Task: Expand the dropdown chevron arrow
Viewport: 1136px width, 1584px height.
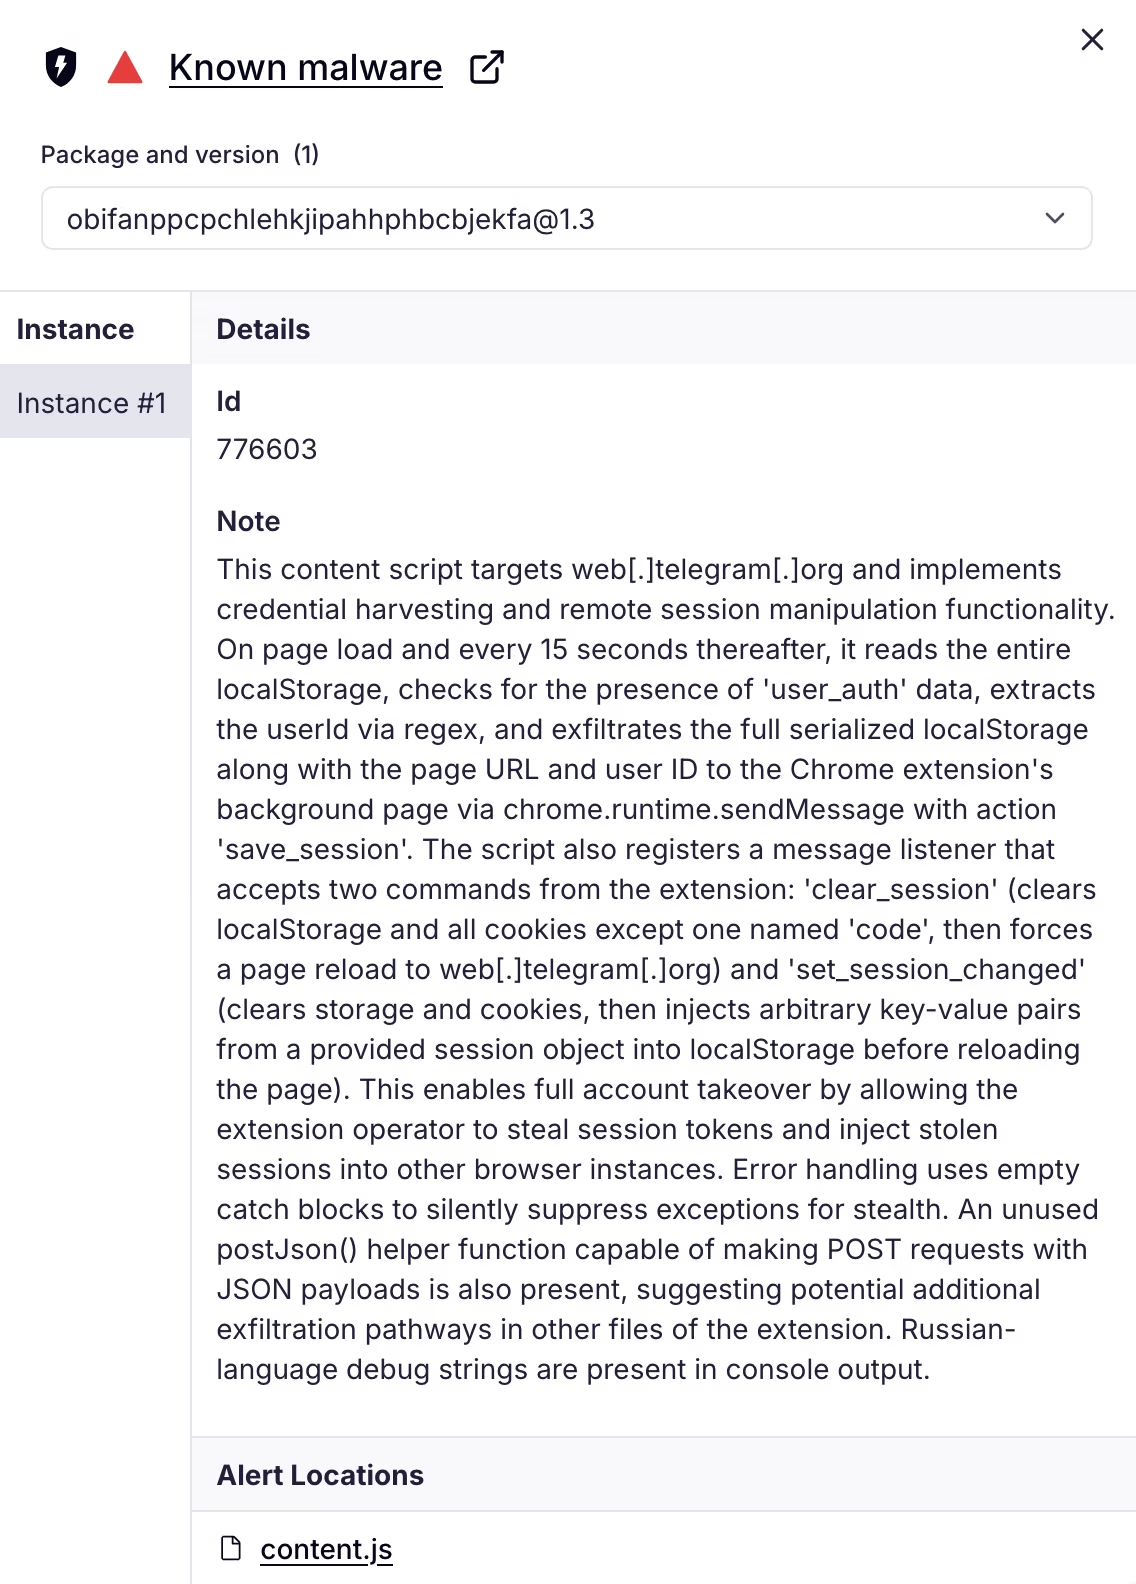Action: (x=1055, y=218)
